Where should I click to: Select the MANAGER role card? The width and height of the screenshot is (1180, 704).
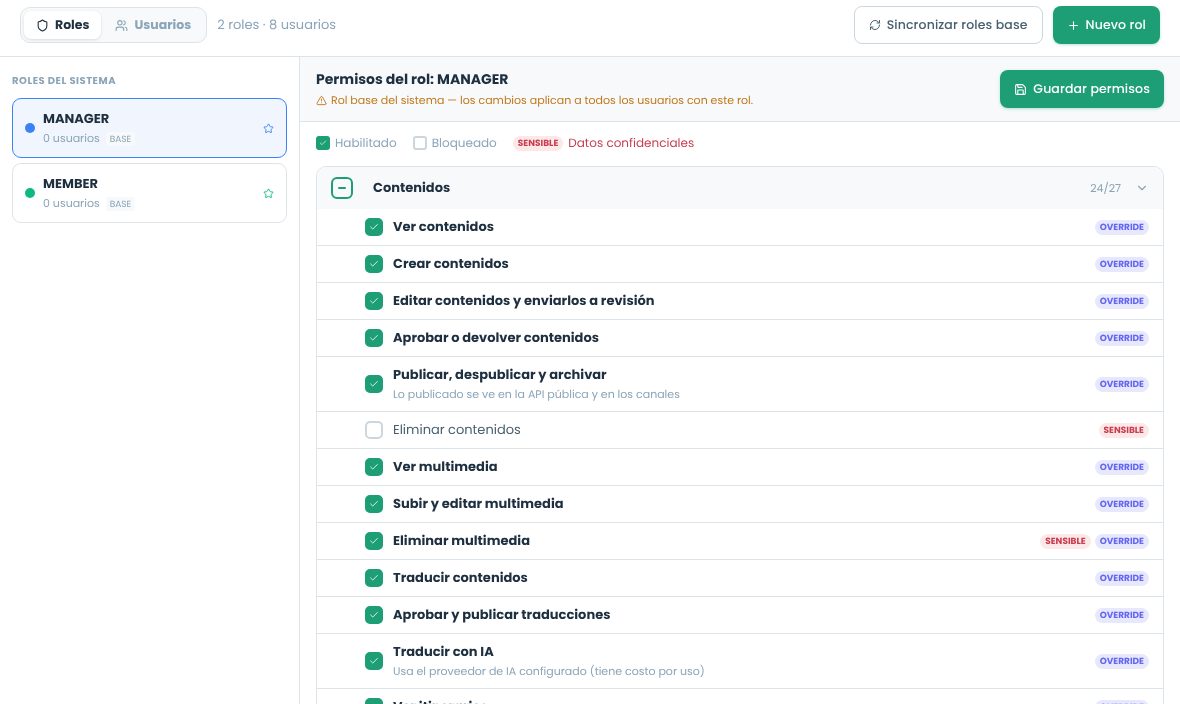[x=149, y=128]
